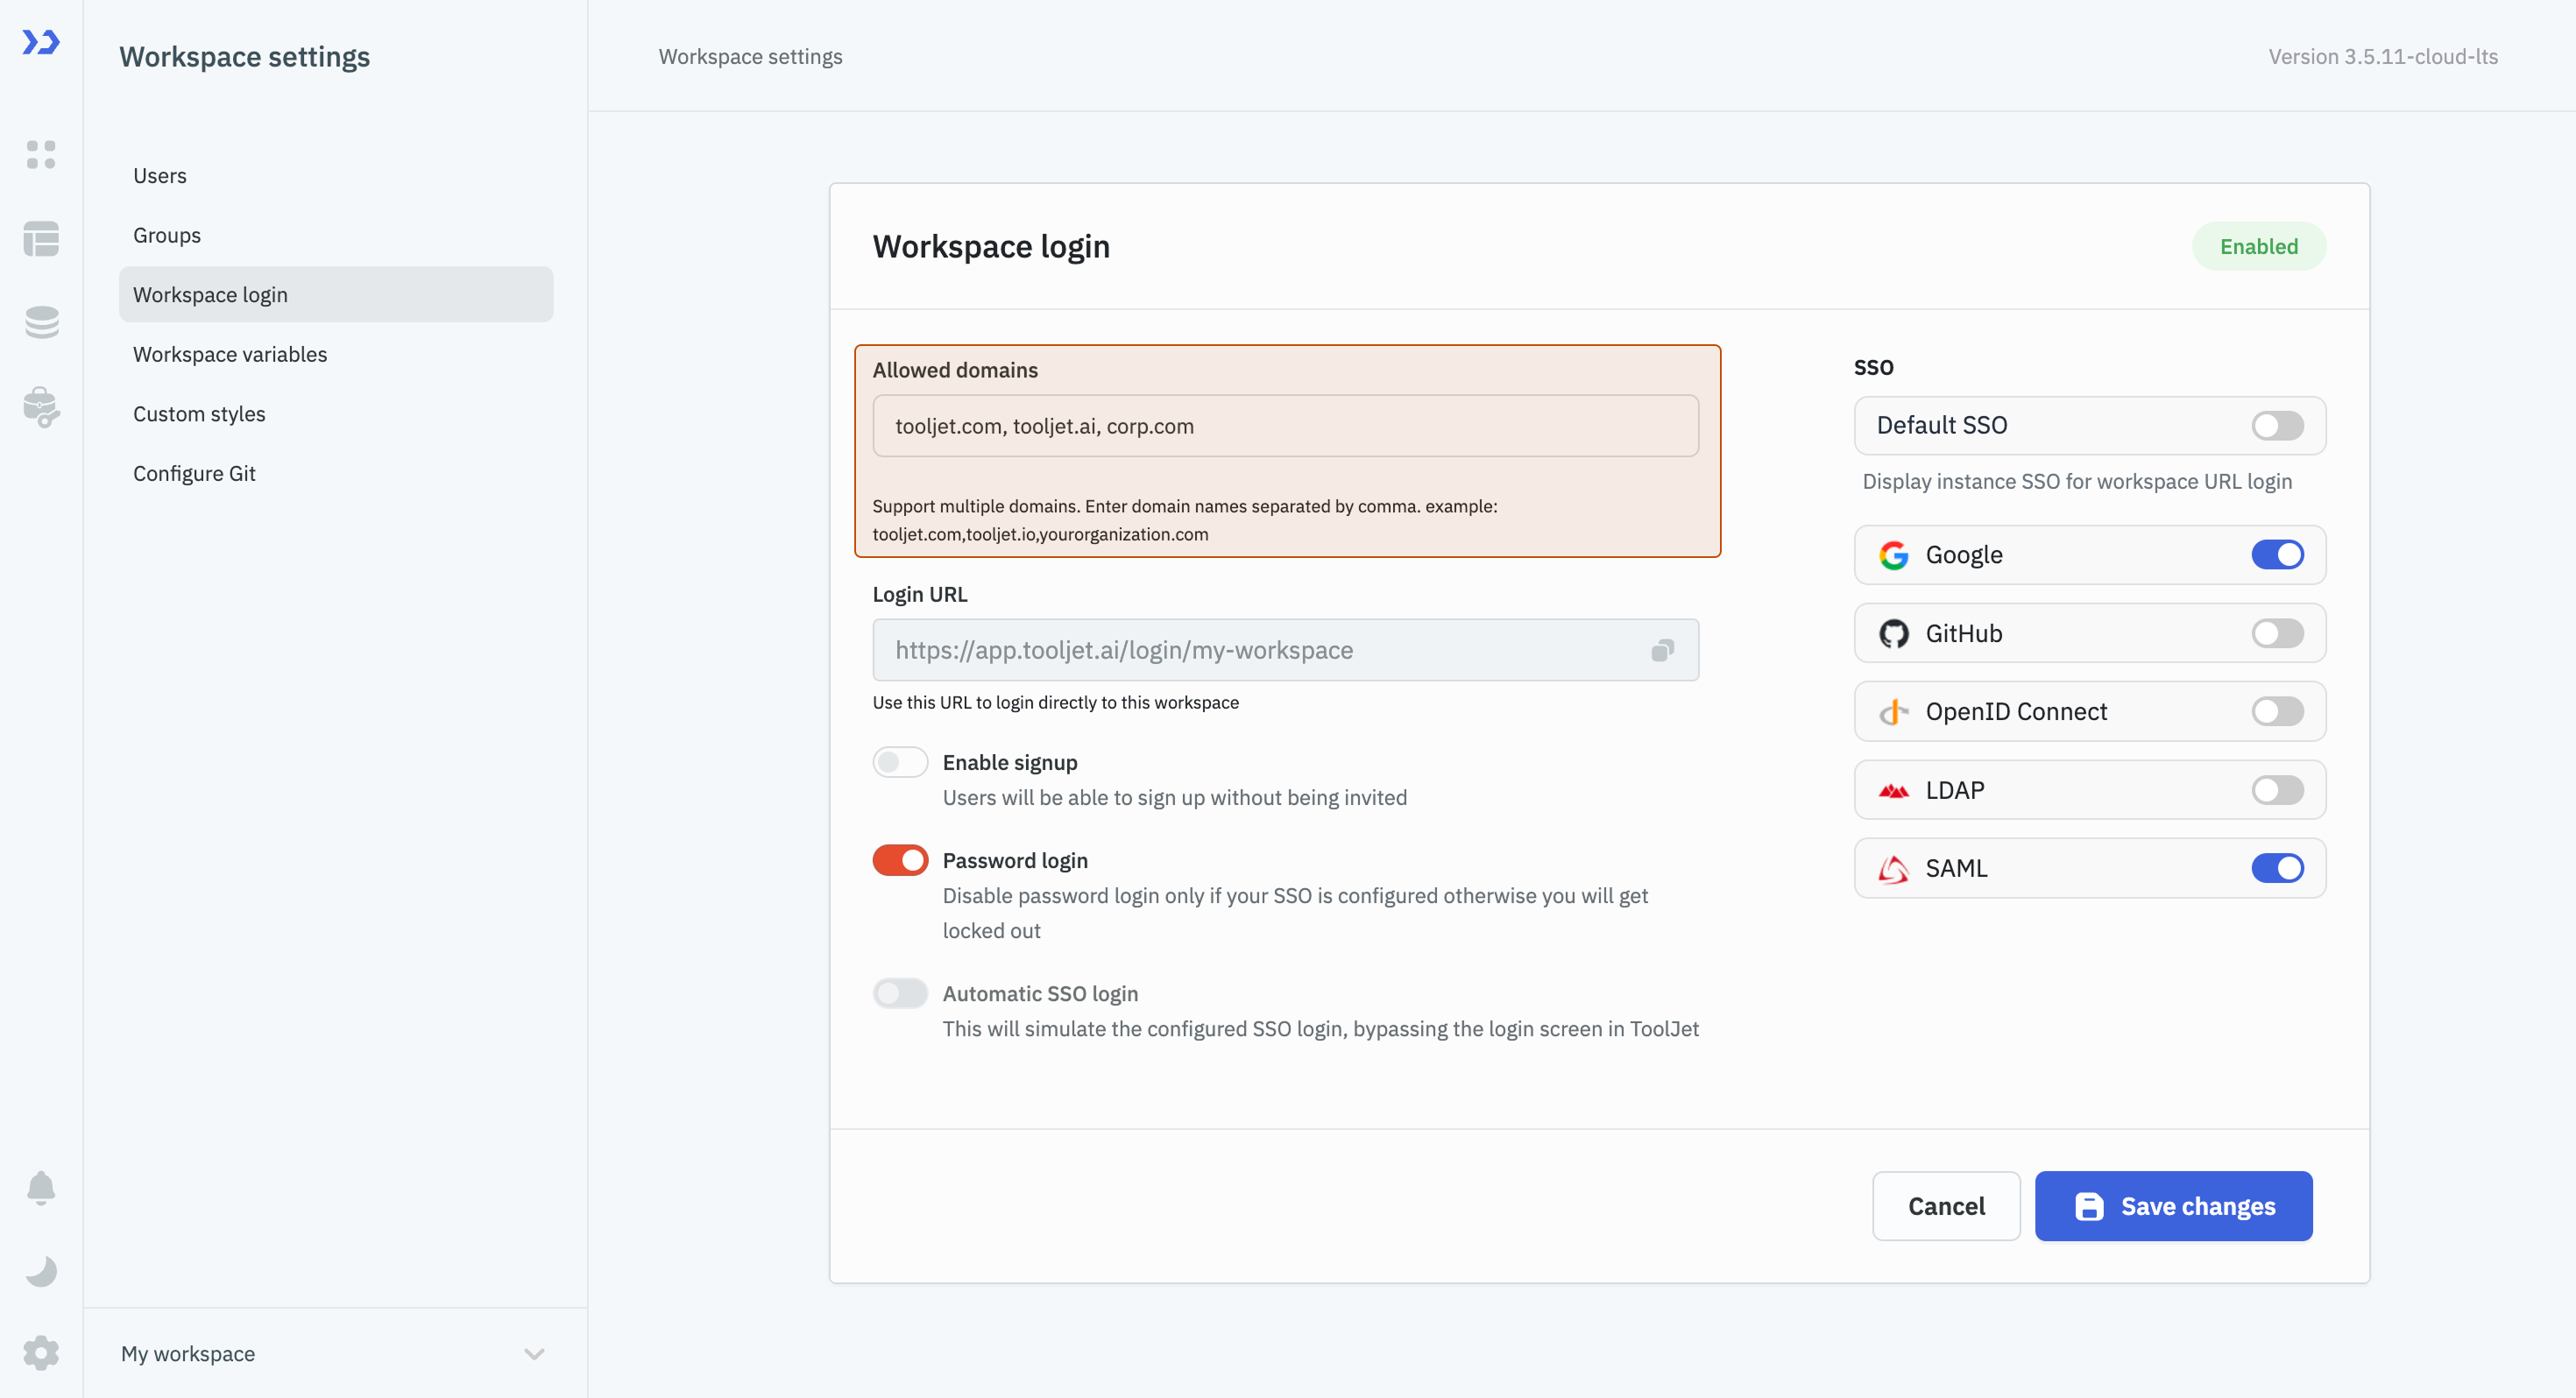Switch to the Workspace variables section
The image size is (2576, 1398).
point(229,353)
